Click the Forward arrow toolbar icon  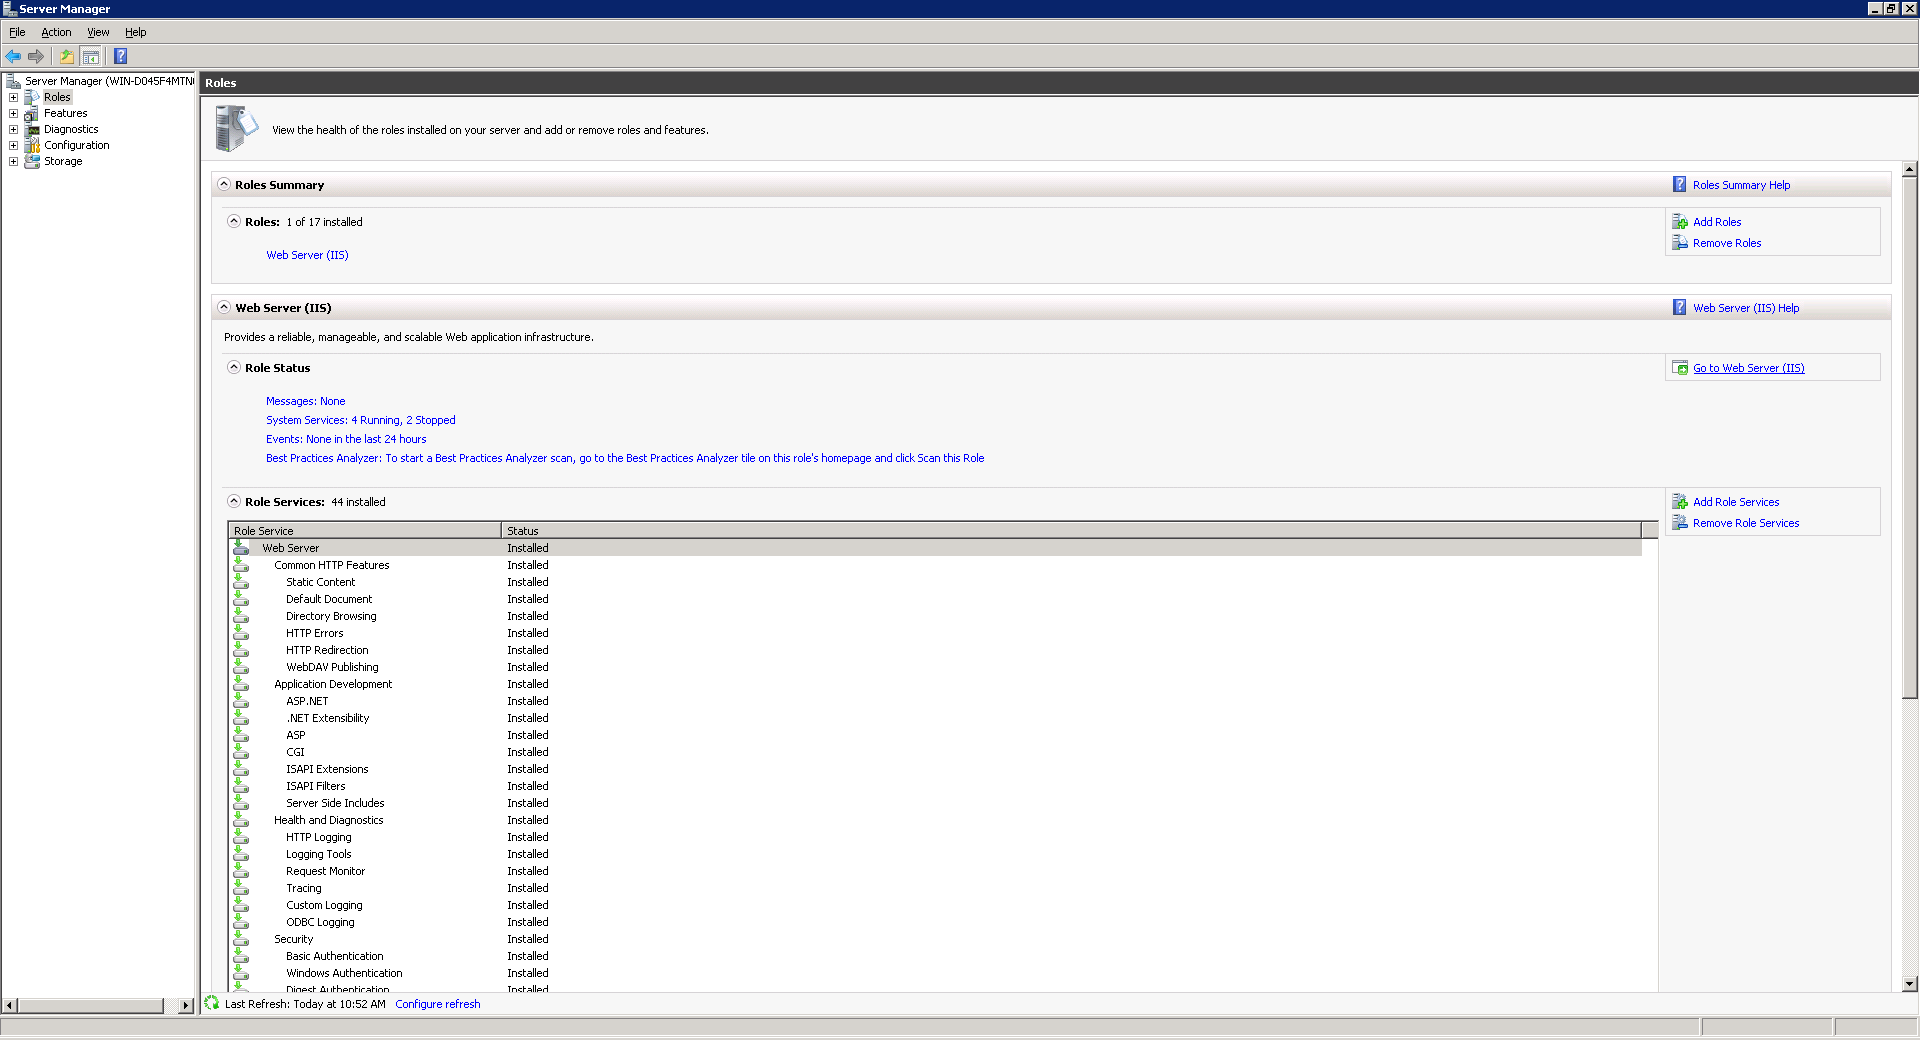click(36, 56)
